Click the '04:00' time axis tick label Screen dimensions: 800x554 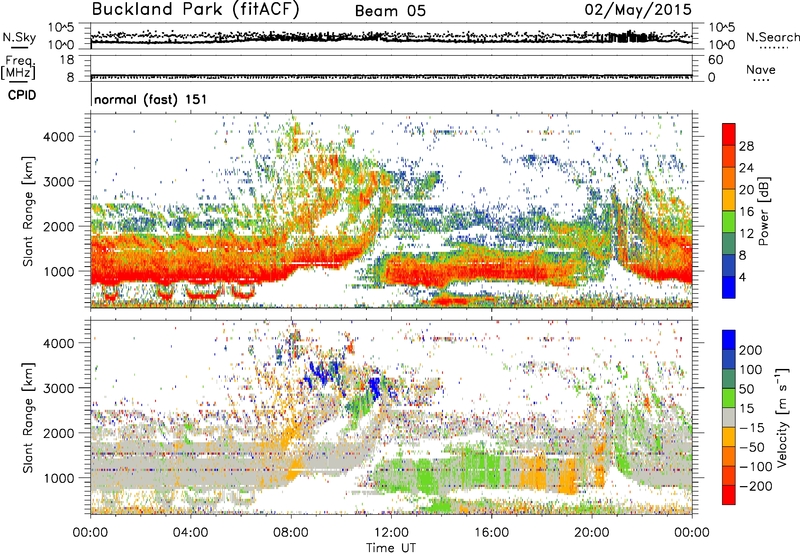pos(191,533)
